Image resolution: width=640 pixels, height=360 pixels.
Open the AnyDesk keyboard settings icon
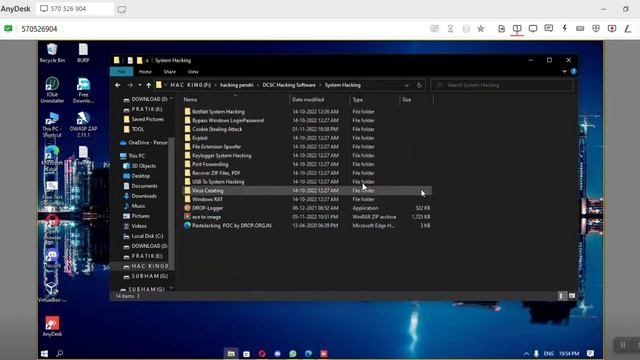pos(580,28)
